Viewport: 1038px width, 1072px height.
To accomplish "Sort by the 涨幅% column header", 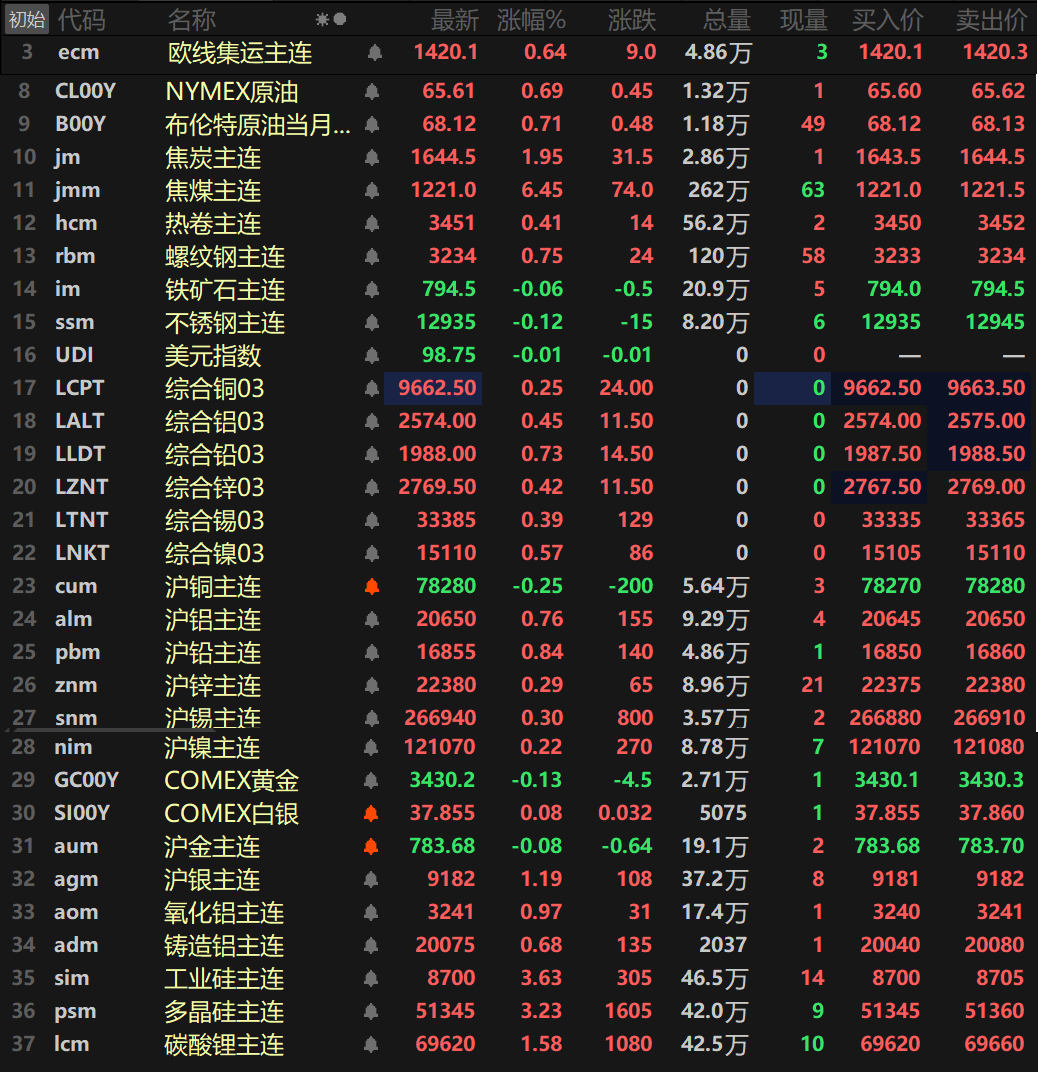I will (531, 19).
